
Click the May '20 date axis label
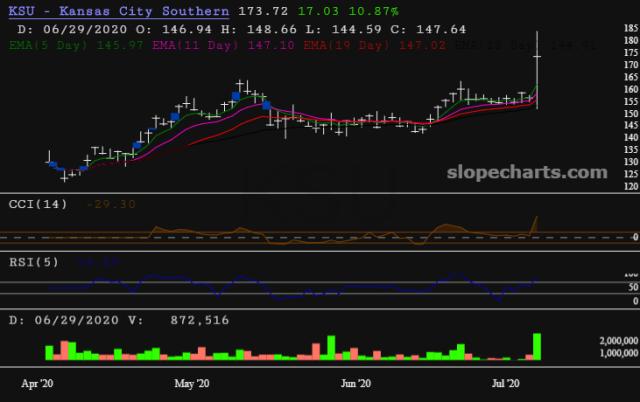point(191,383)
